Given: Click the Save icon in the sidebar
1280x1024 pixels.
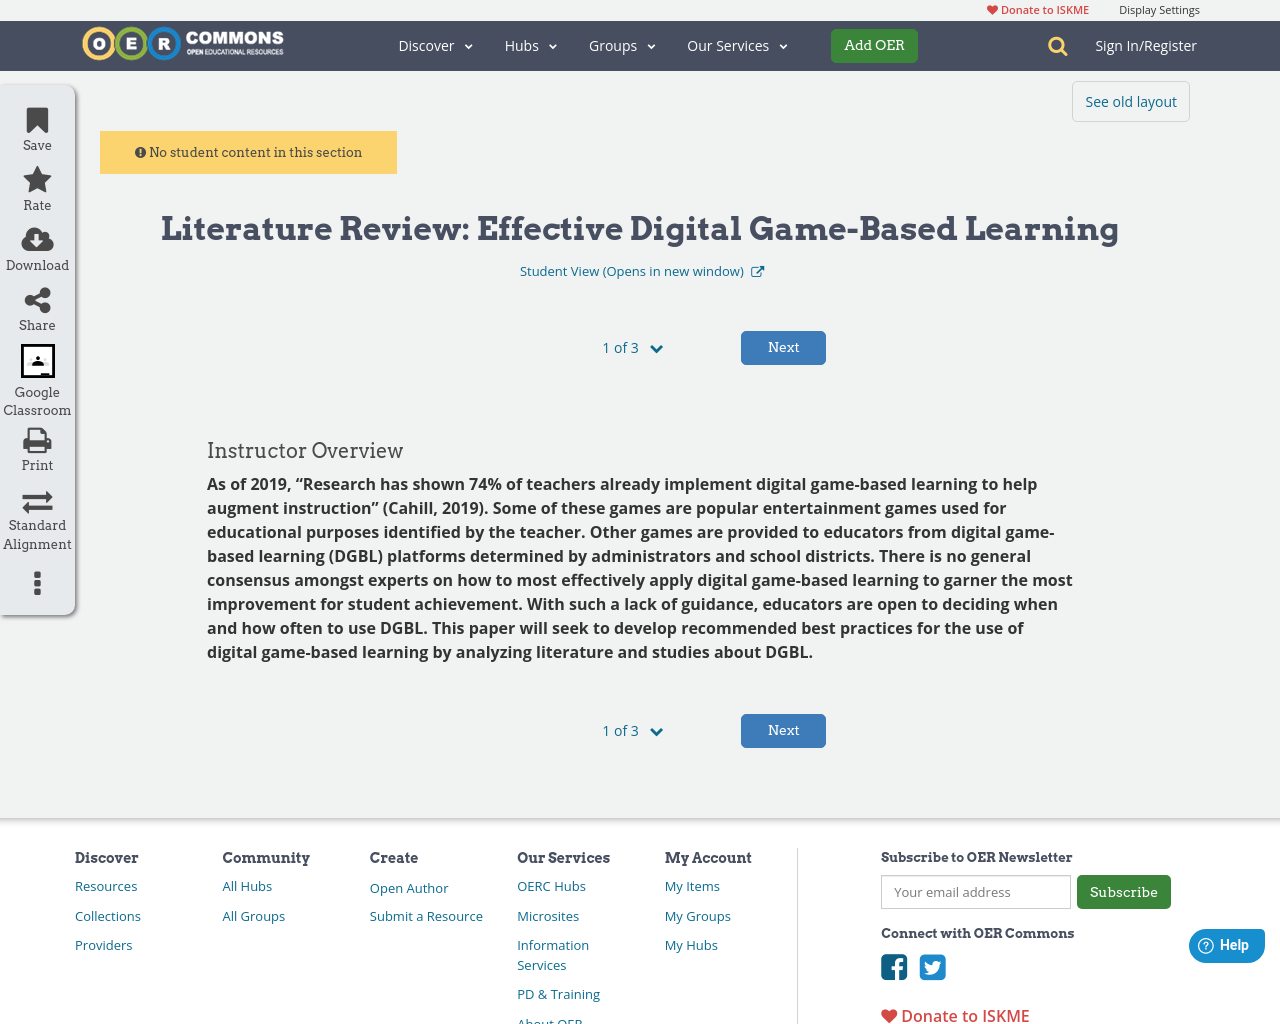Looking at the screenshot, I should pos(36,119).
